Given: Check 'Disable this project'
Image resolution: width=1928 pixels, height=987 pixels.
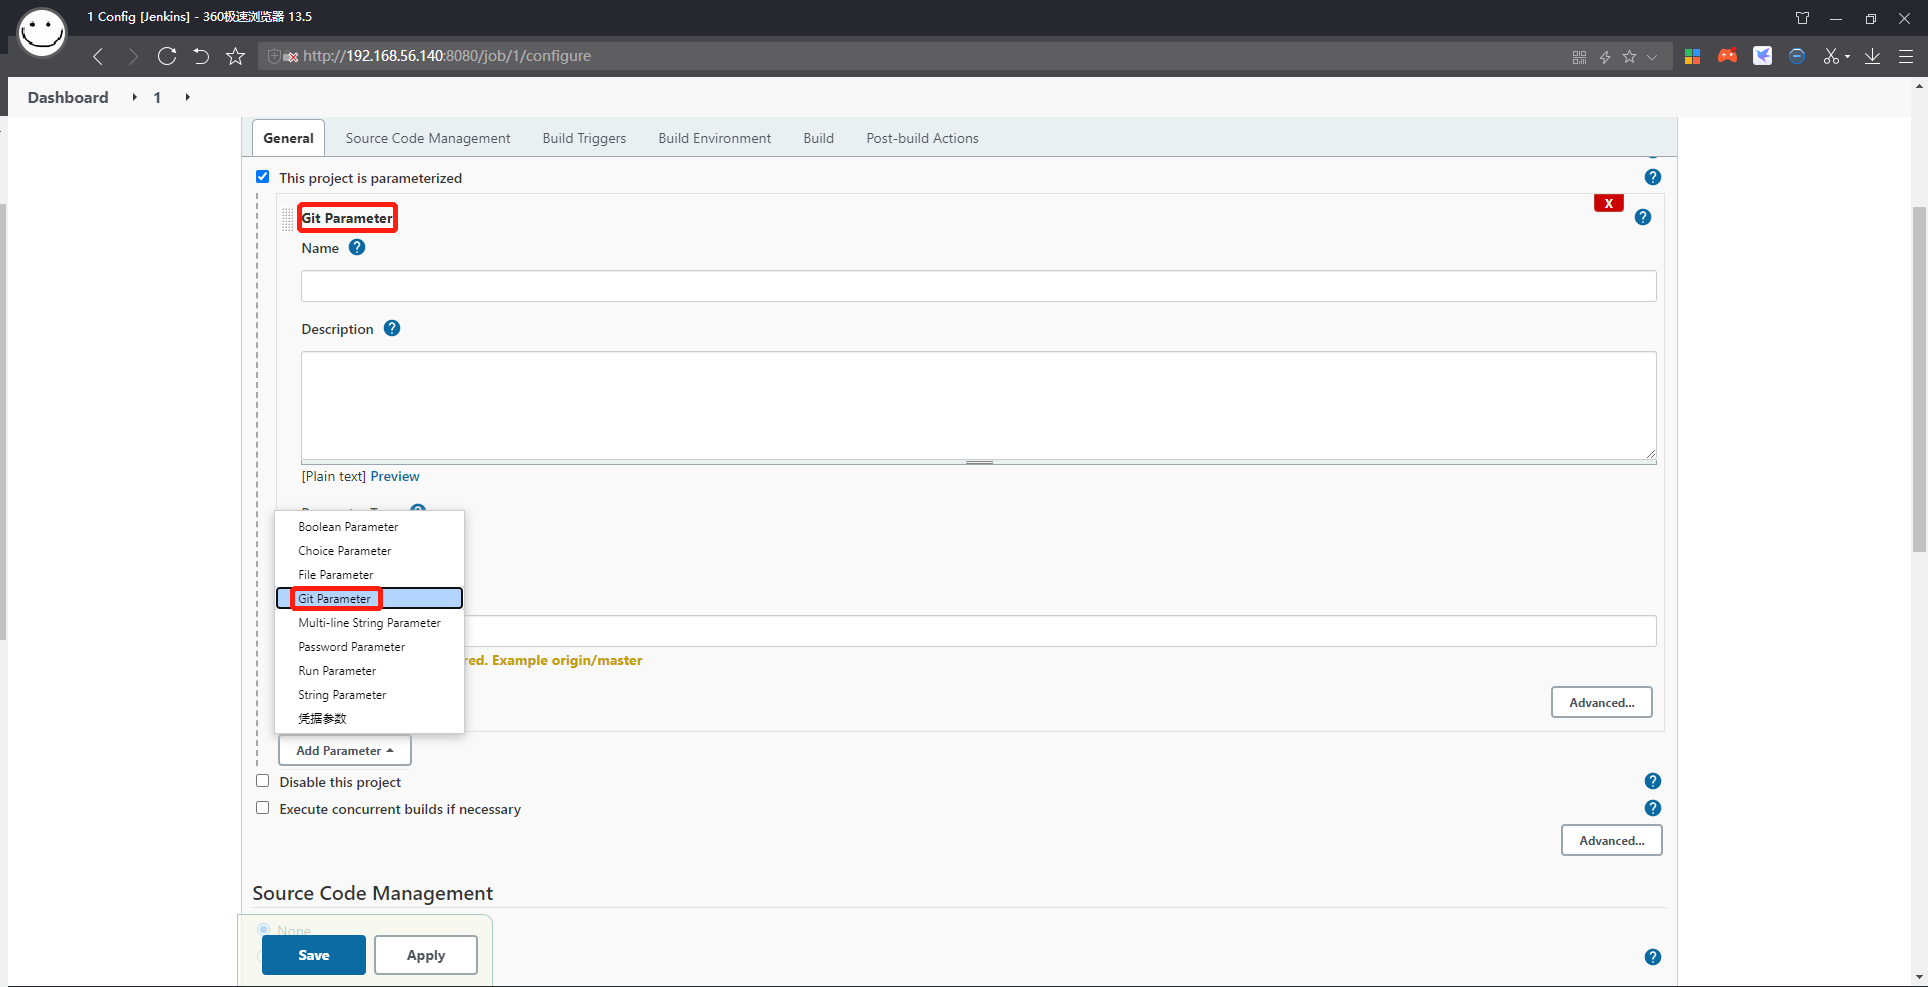Looking at the screenshot, I should 263,781.
